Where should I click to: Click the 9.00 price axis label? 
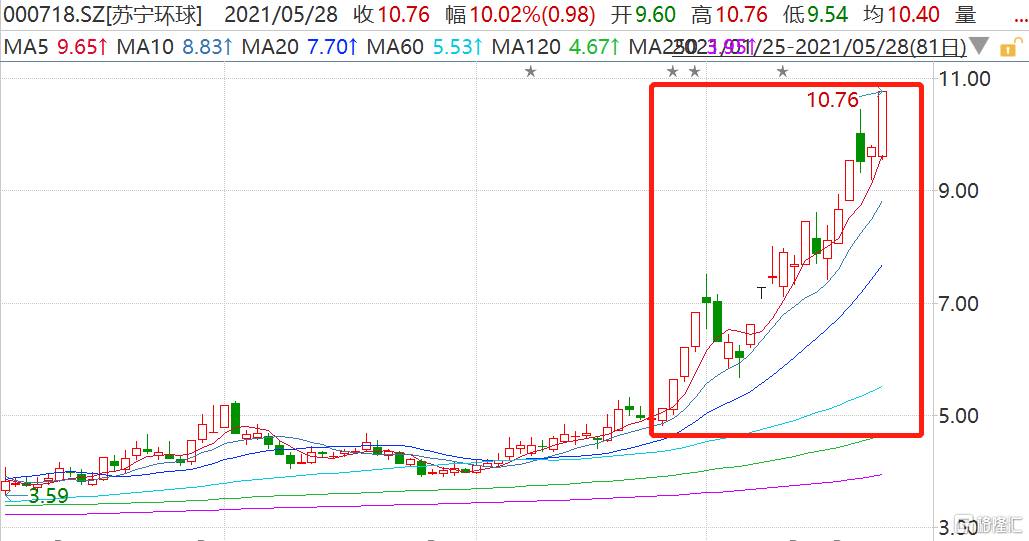pos(959,191)
